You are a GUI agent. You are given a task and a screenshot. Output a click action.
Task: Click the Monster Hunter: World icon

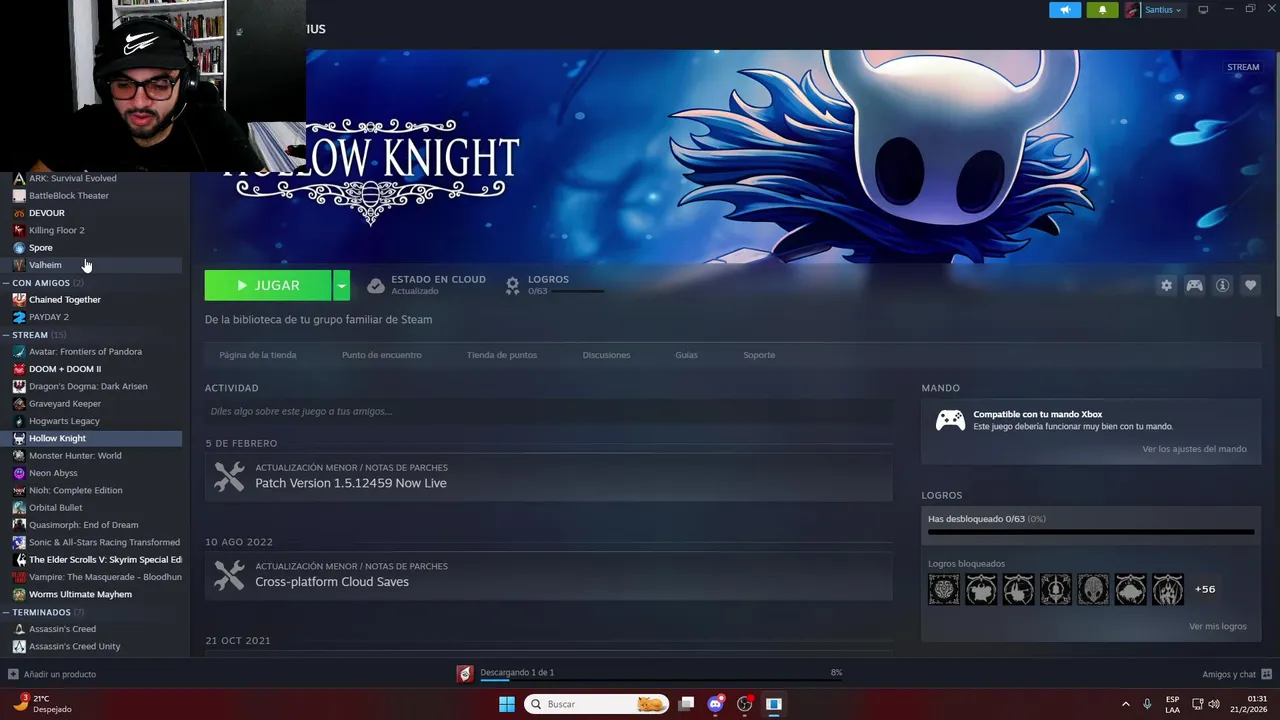click(19, 456)
